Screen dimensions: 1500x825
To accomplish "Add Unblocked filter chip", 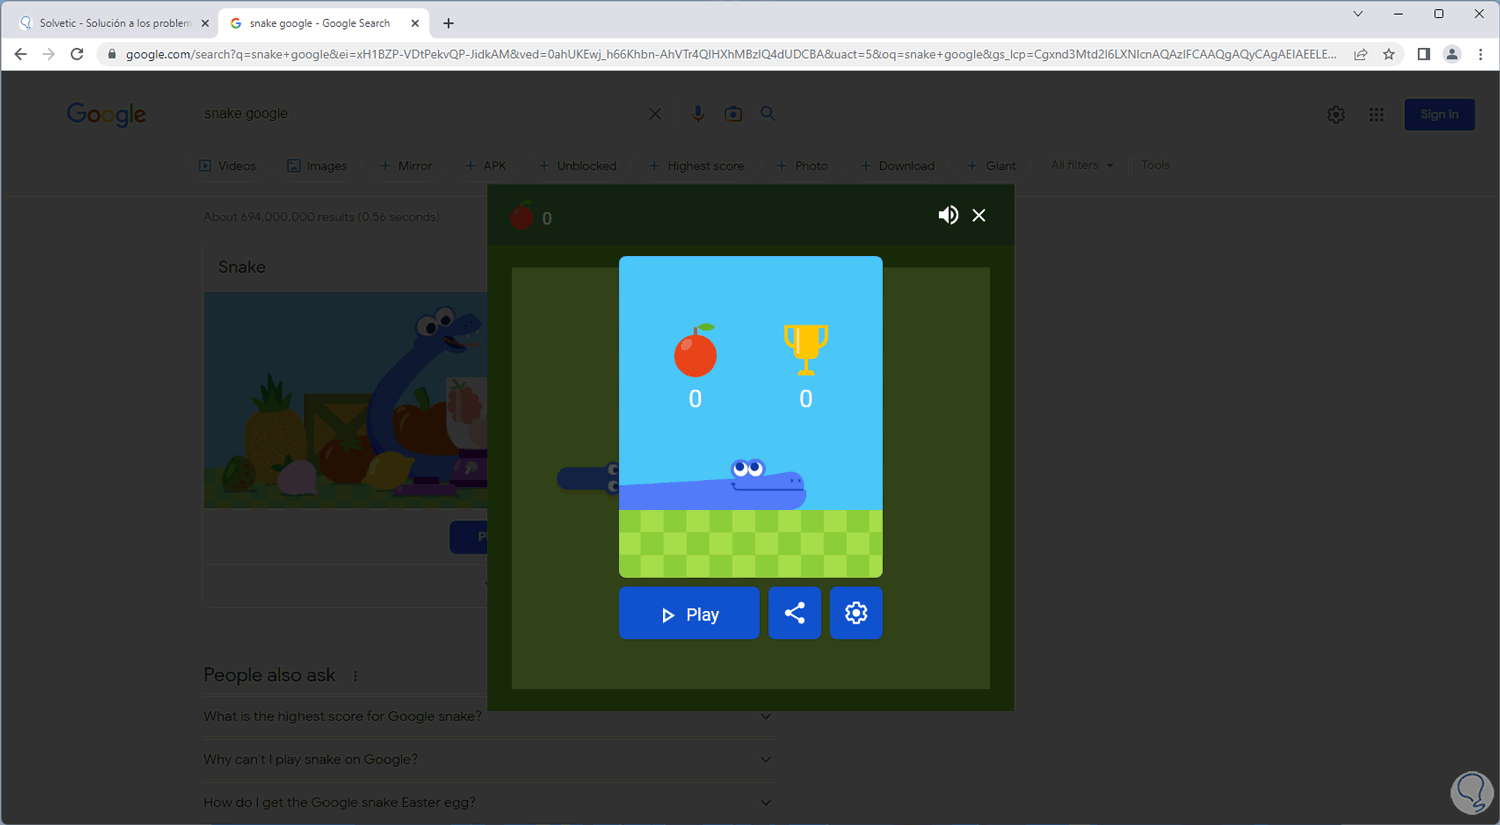I will pos(578,166).
